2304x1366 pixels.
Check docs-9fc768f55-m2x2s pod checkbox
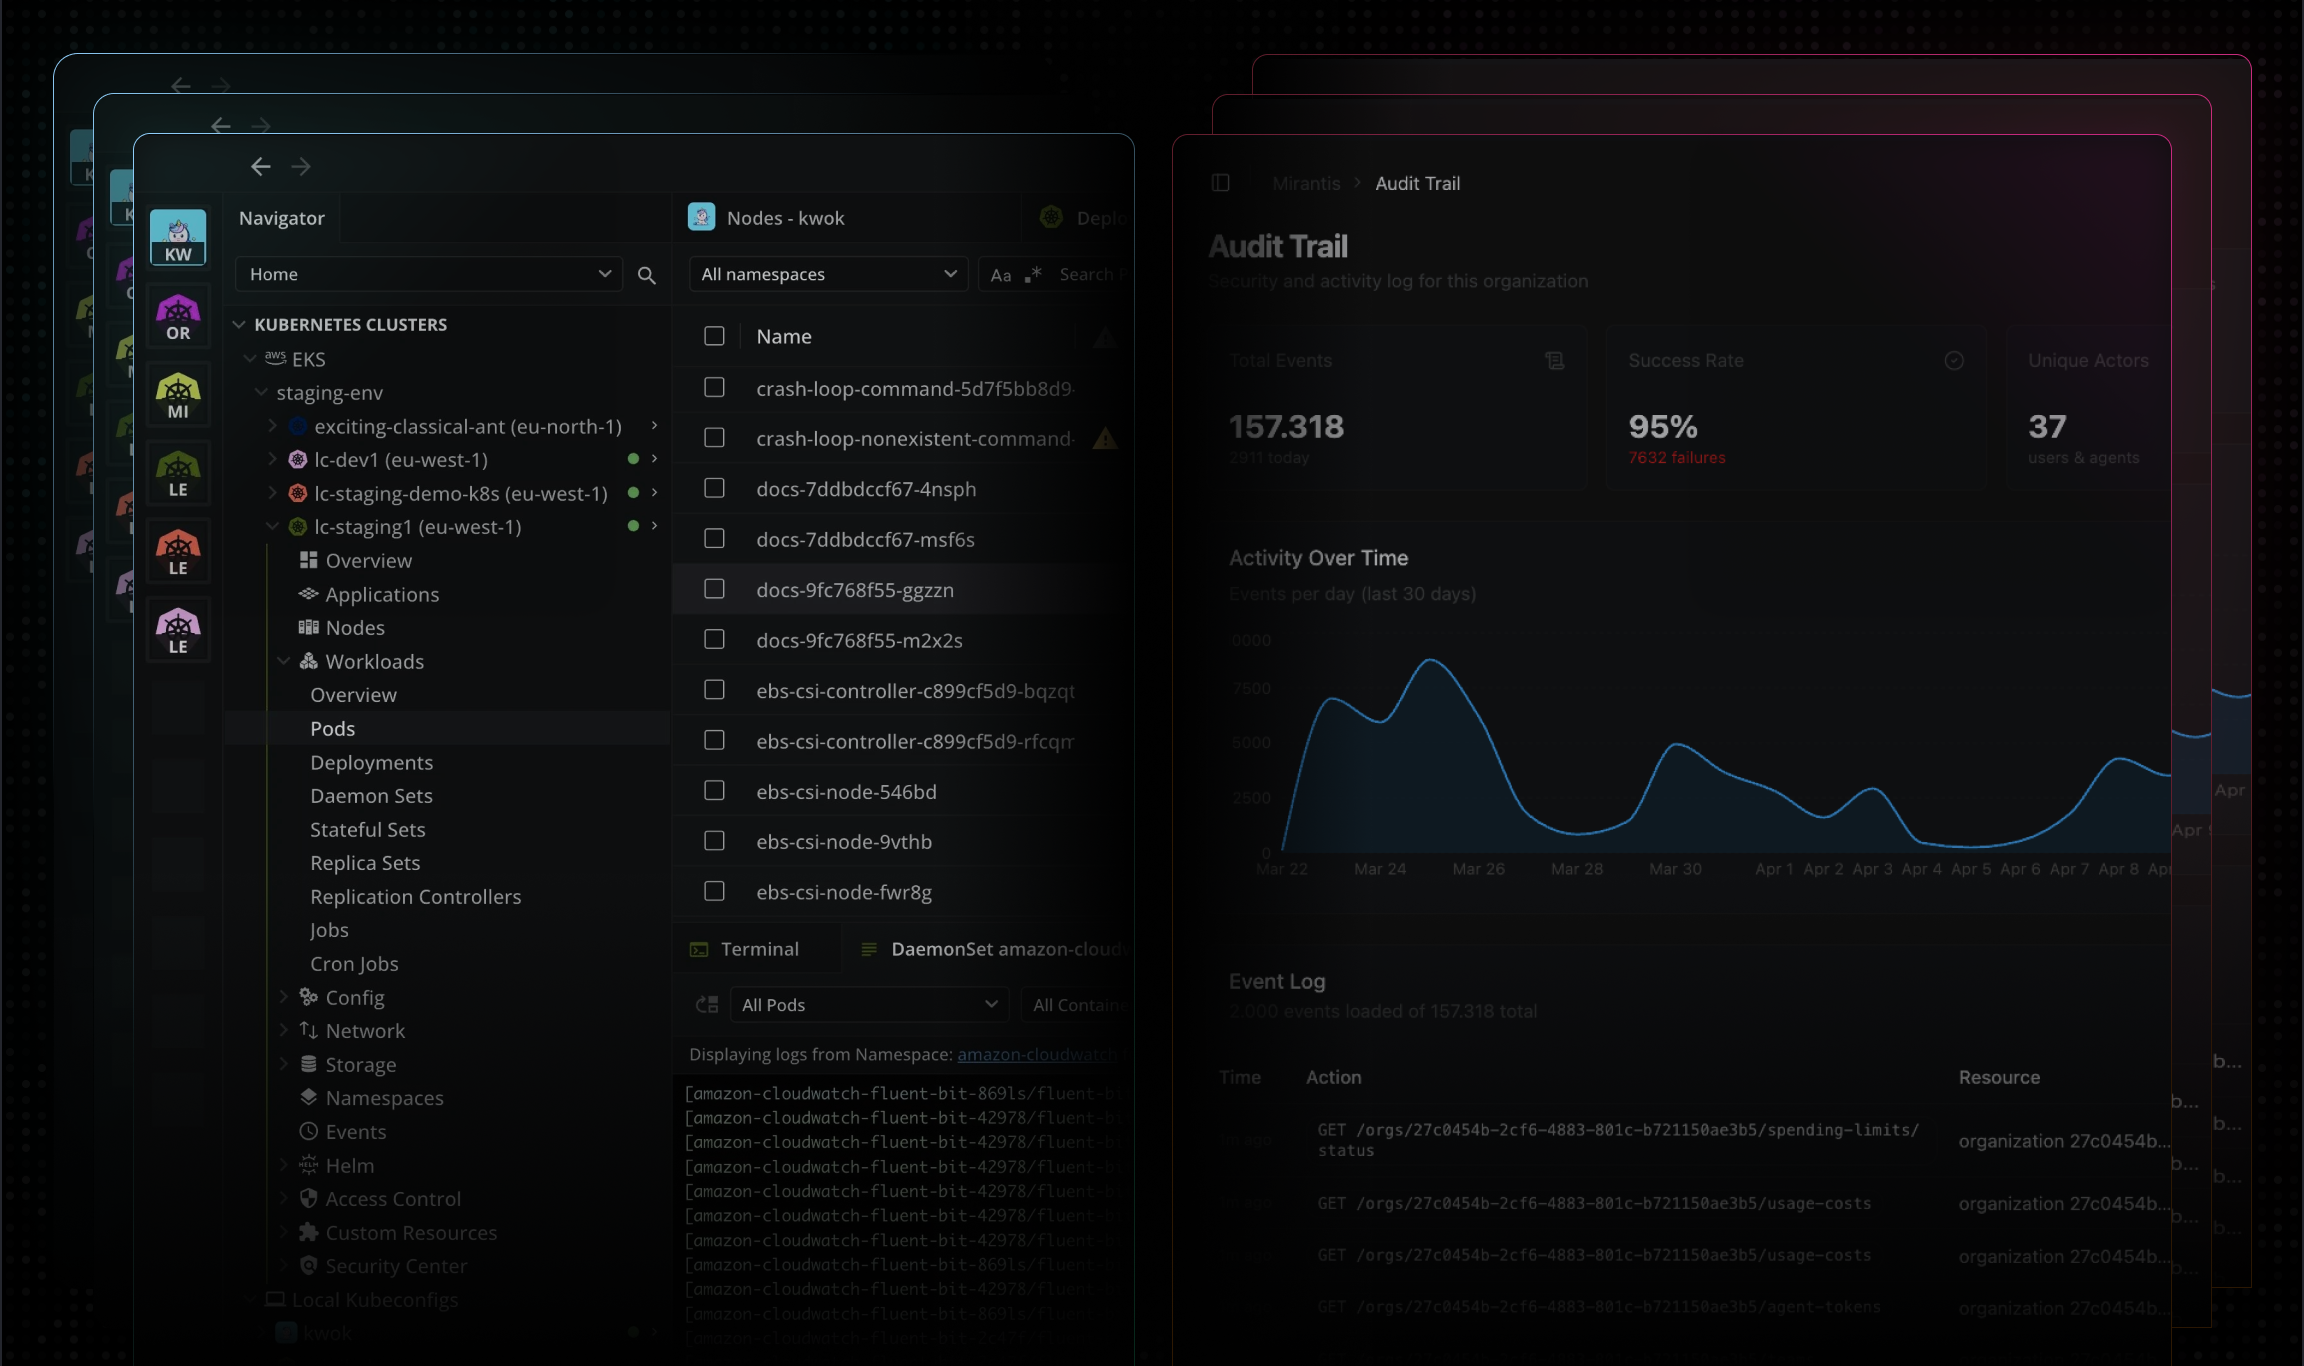714,639
